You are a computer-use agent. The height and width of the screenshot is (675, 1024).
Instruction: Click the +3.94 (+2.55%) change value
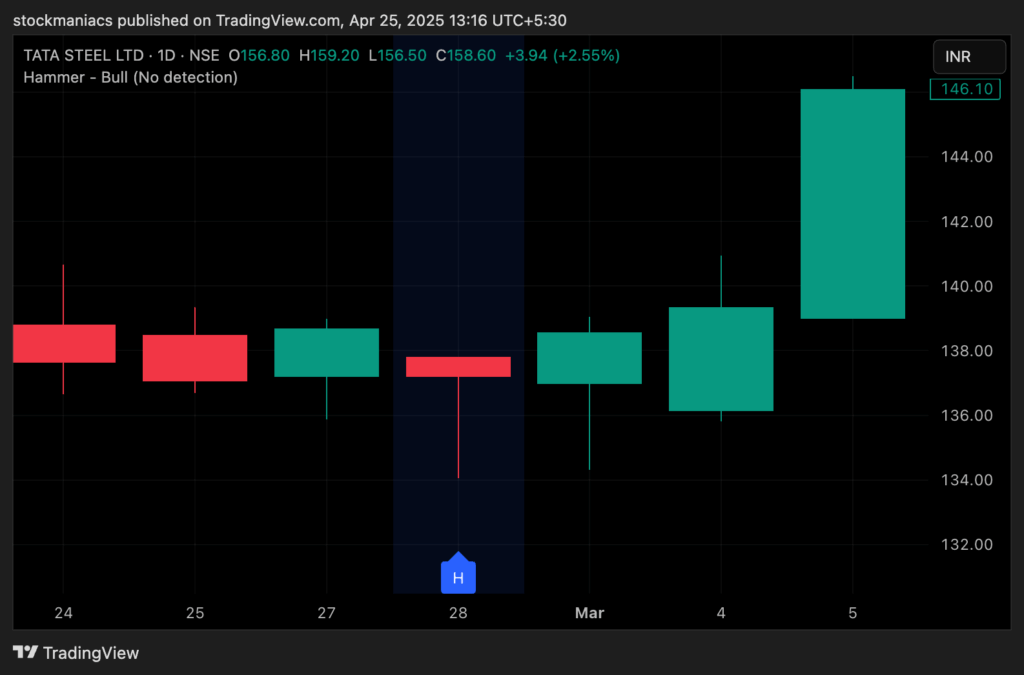coord(562,55)
